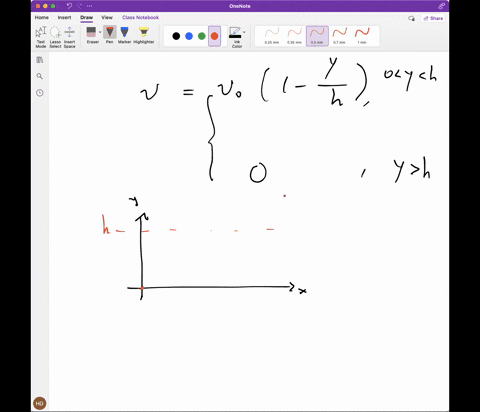Image resolution: width=480 pixels, height=412 pixels.
Task: Activate the Lasso Select tool
Action: point(55,37)
